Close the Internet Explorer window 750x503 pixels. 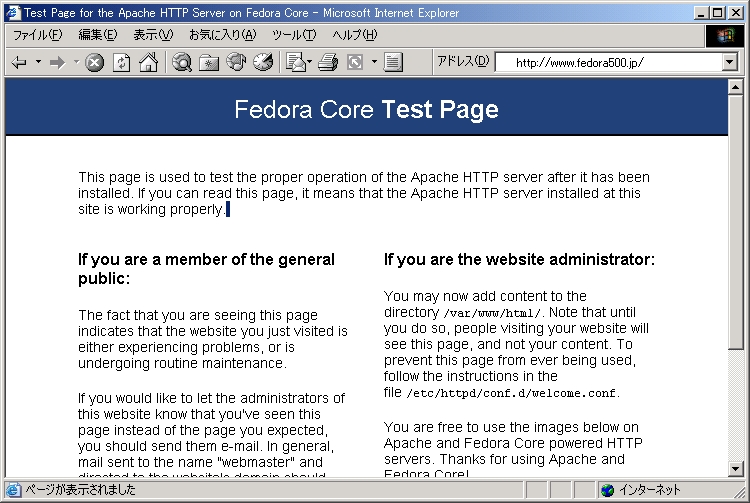736,13
